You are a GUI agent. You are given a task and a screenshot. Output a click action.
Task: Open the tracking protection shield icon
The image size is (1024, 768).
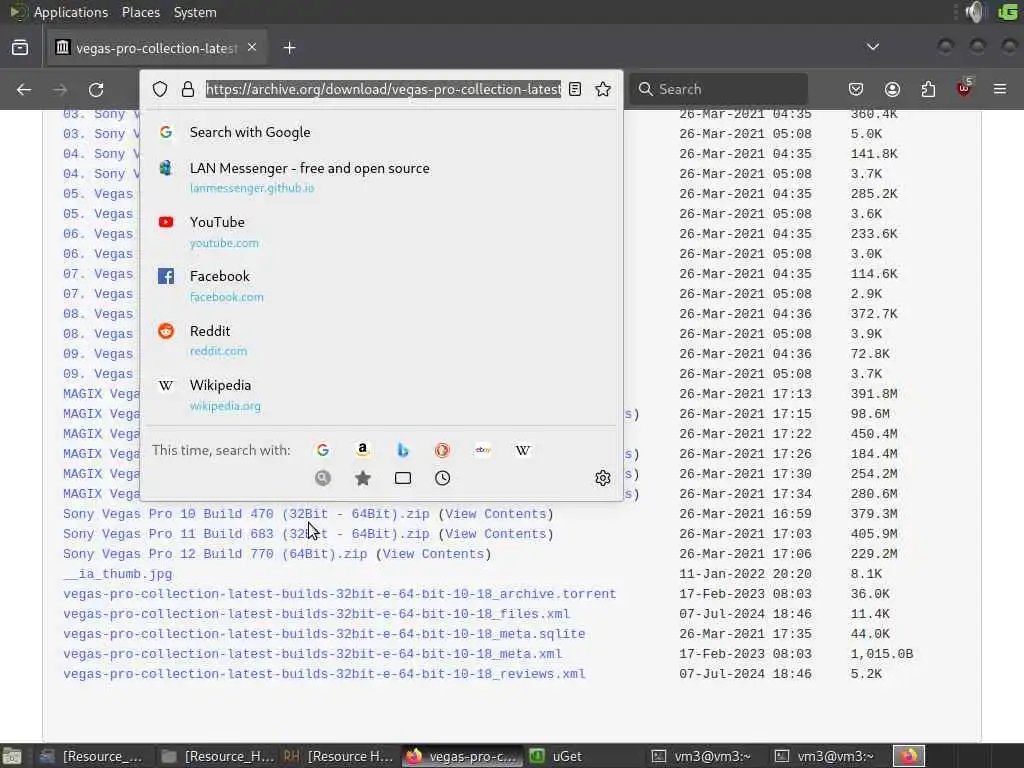(x=160, y=89)
